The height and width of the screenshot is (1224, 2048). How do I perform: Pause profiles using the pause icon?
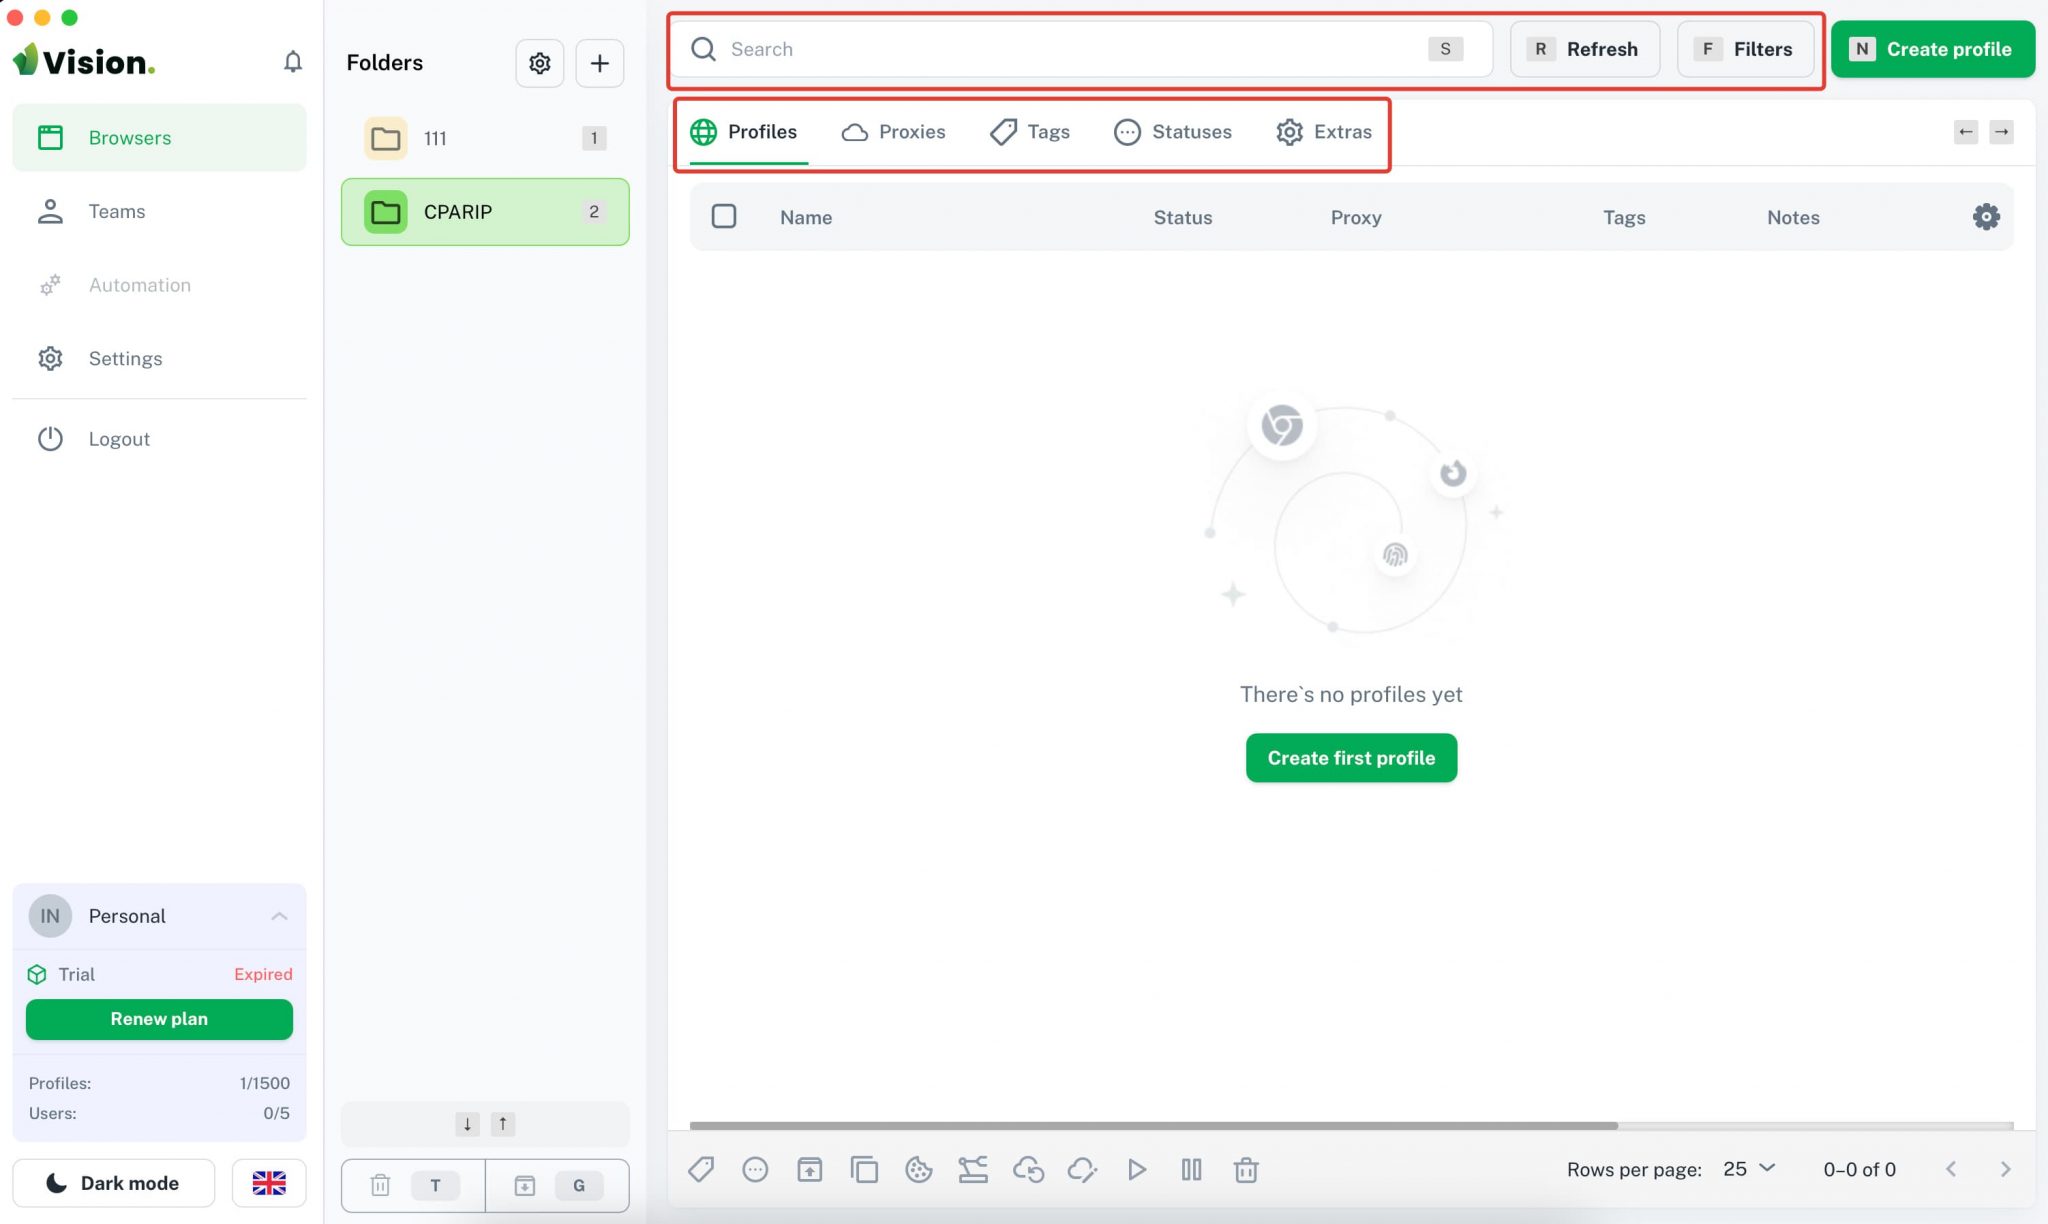(1191, 1169)
